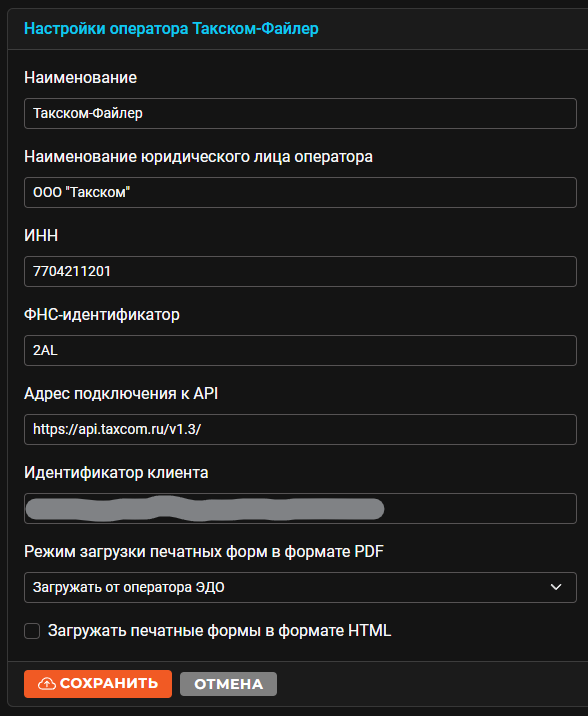Screen dimensions: 588x716
Task: Click the 'ФНС-идентификатор' label text
Action: pyautogui.click(x=102, y=315)
